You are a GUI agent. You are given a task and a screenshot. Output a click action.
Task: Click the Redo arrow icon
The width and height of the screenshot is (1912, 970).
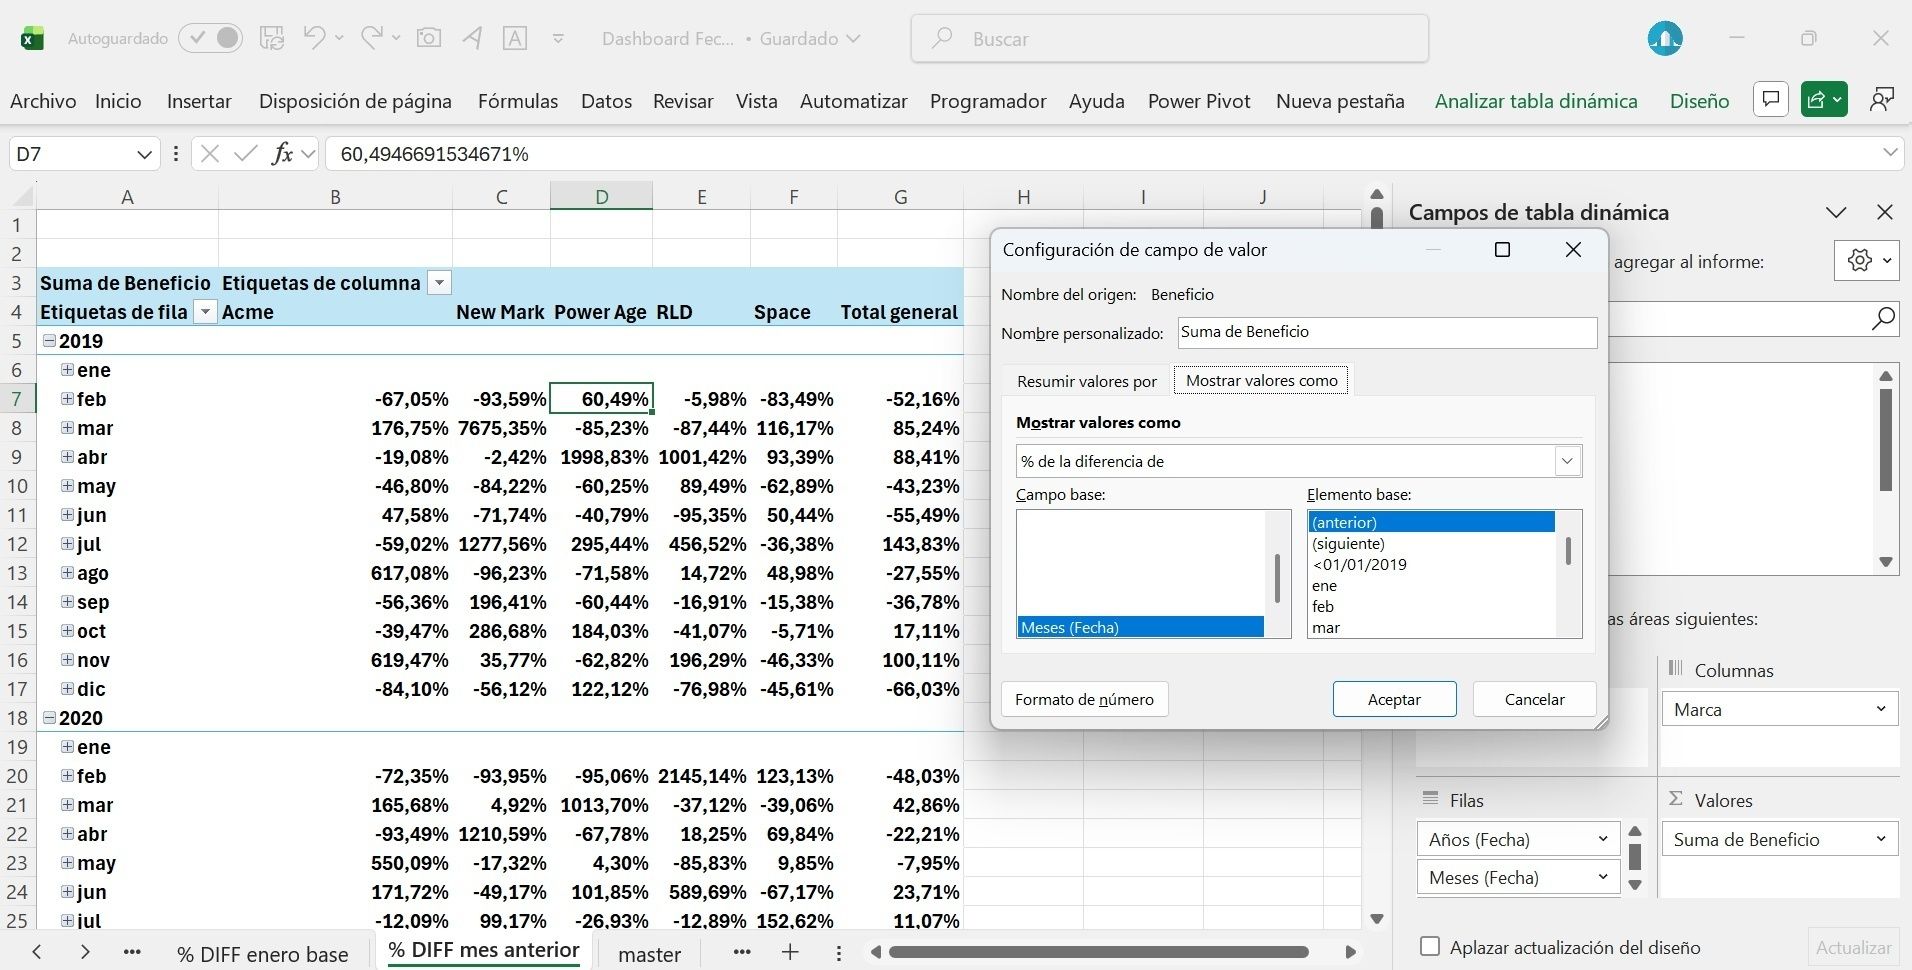[x=371, y=39]
